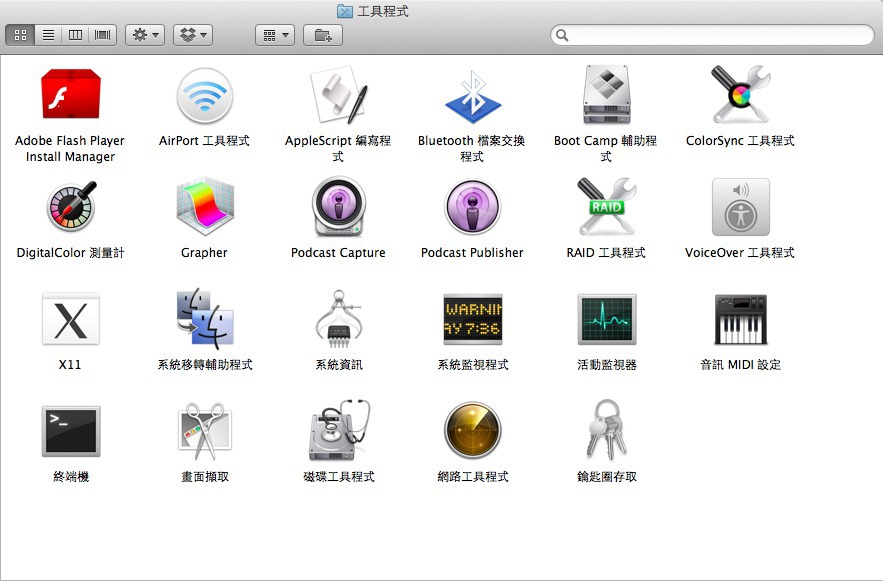
Task: Select the Bluetooth 檔案交換程式 icon
Action: coord(473,96)
